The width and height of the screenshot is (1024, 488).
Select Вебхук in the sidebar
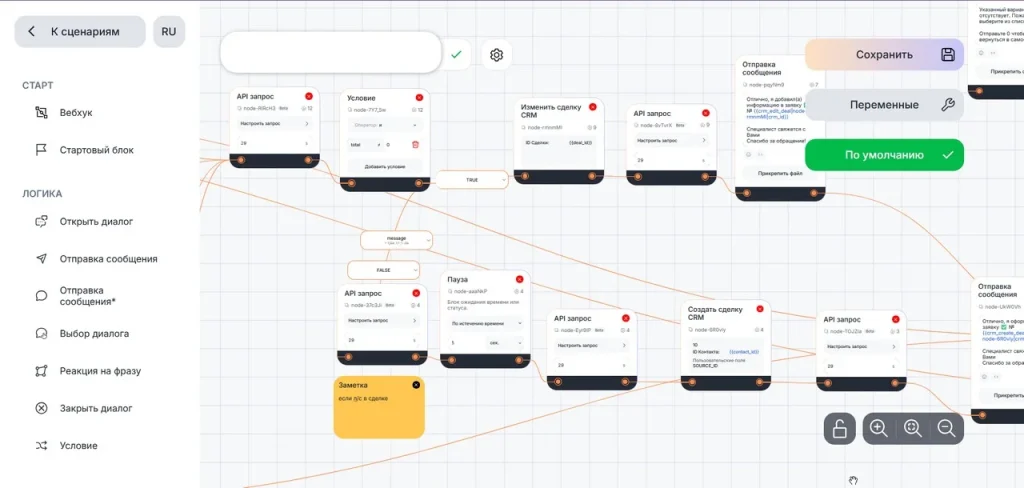pos(76,113)
